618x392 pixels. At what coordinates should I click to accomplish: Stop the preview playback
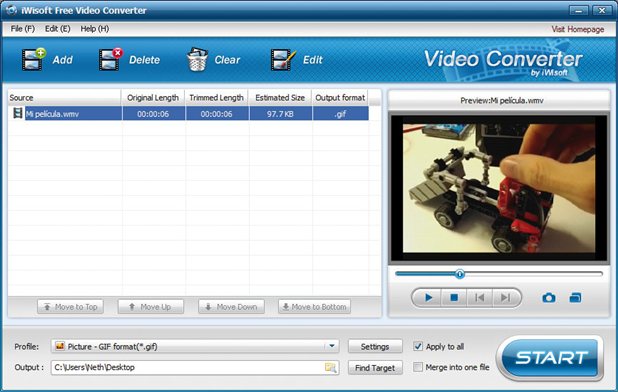pyautogui.click(x=454, y=298)
